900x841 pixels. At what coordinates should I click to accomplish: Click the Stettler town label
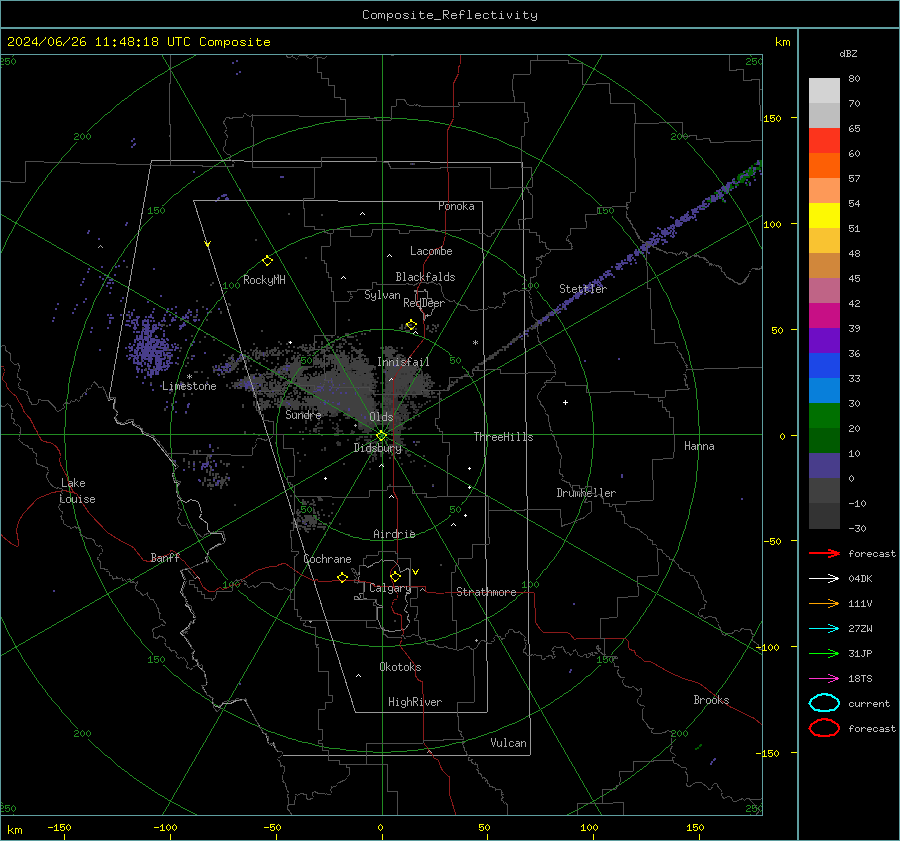point(583,289)
